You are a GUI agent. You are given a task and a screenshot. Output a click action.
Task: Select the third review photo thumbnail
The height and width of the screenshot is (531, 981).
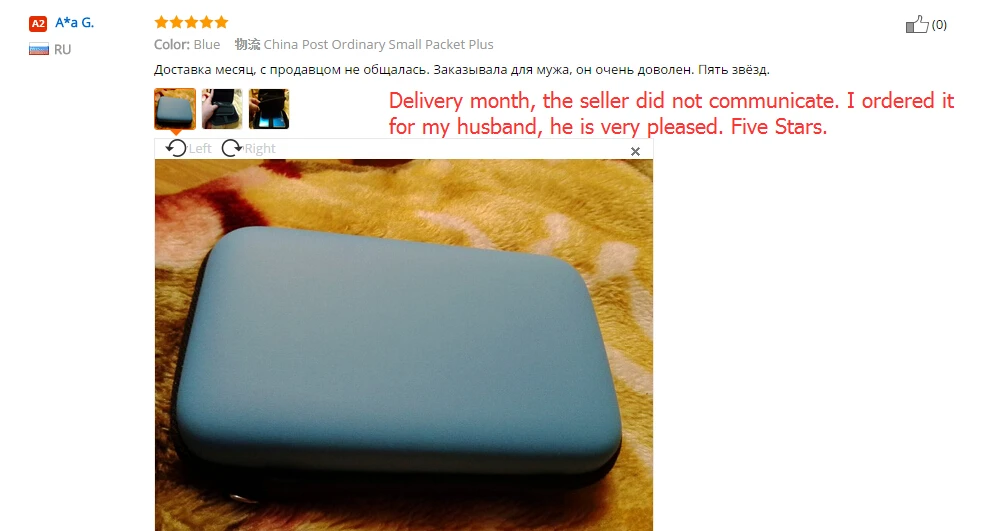tap(269, 109)
